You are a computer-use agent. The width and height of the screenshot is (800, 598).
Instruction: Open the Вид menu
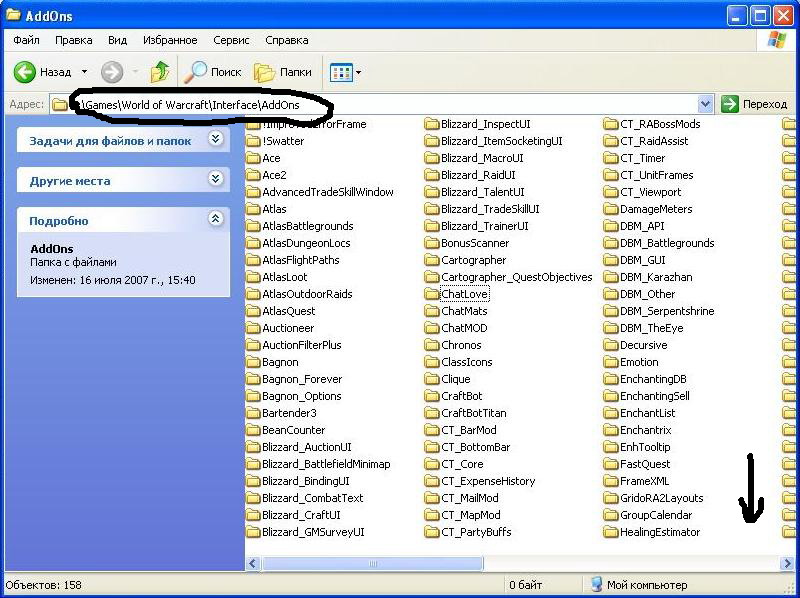point(117,40)
